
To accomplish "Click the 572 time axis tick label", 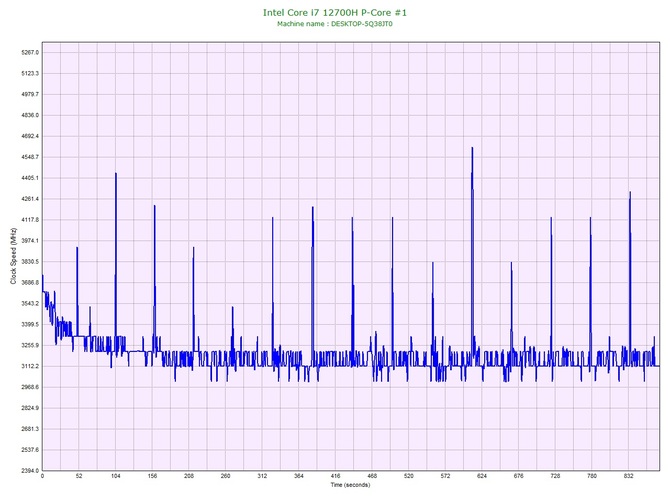I will [x=446, y=476].
